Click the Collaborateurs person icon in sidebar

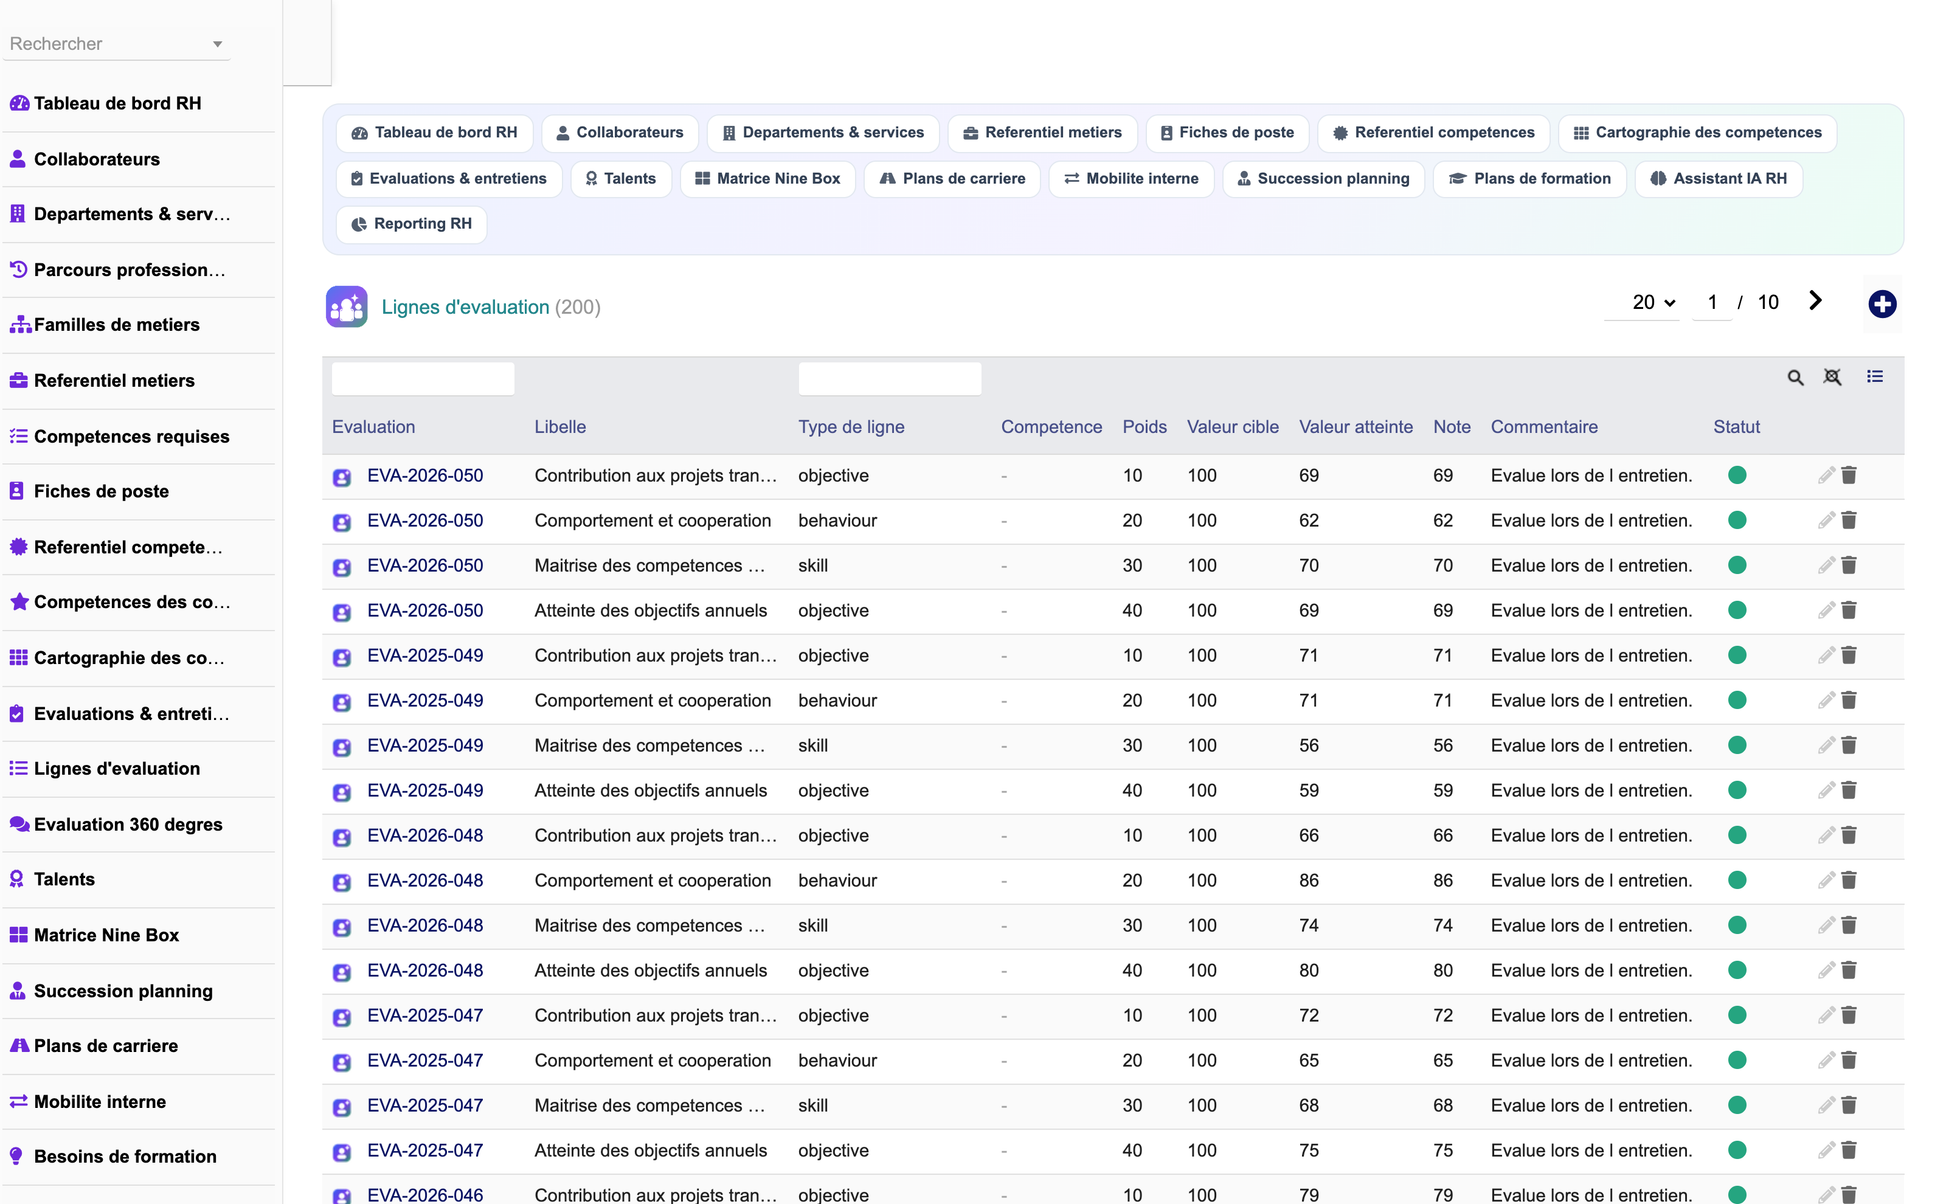click(18, 159)
